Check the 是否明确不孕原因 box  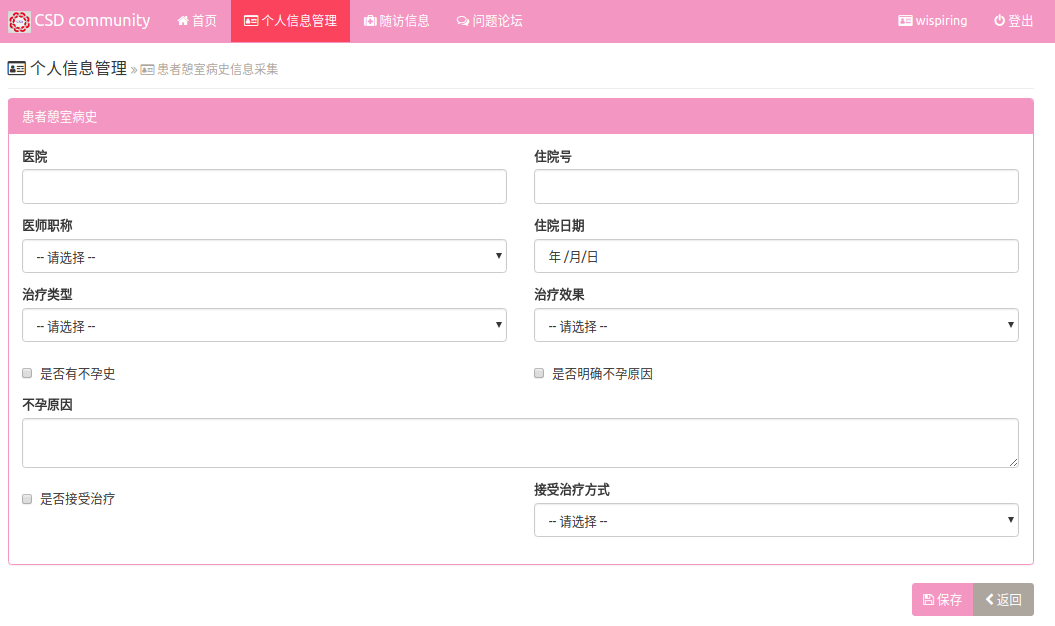539,374
